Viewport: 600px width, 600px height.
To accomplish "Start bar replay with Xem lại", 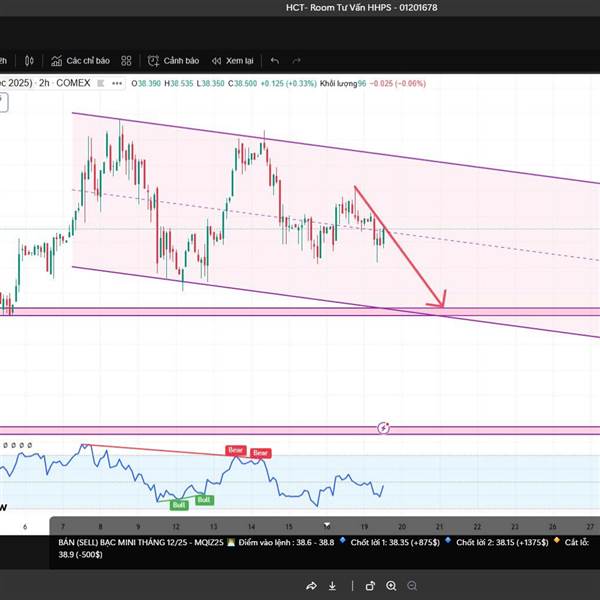I will pyautogui.click(x=232, y=61).
